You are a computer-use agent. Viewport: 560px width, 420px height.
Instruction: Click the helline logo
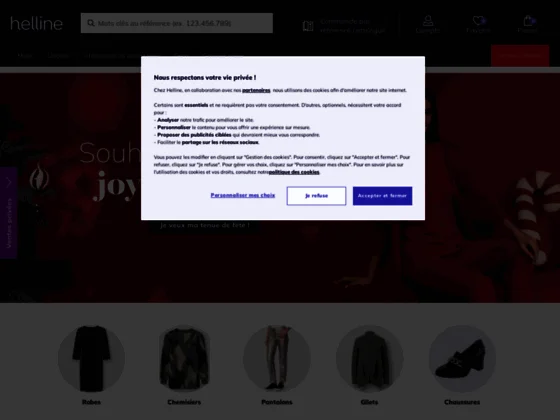(36, 24)
